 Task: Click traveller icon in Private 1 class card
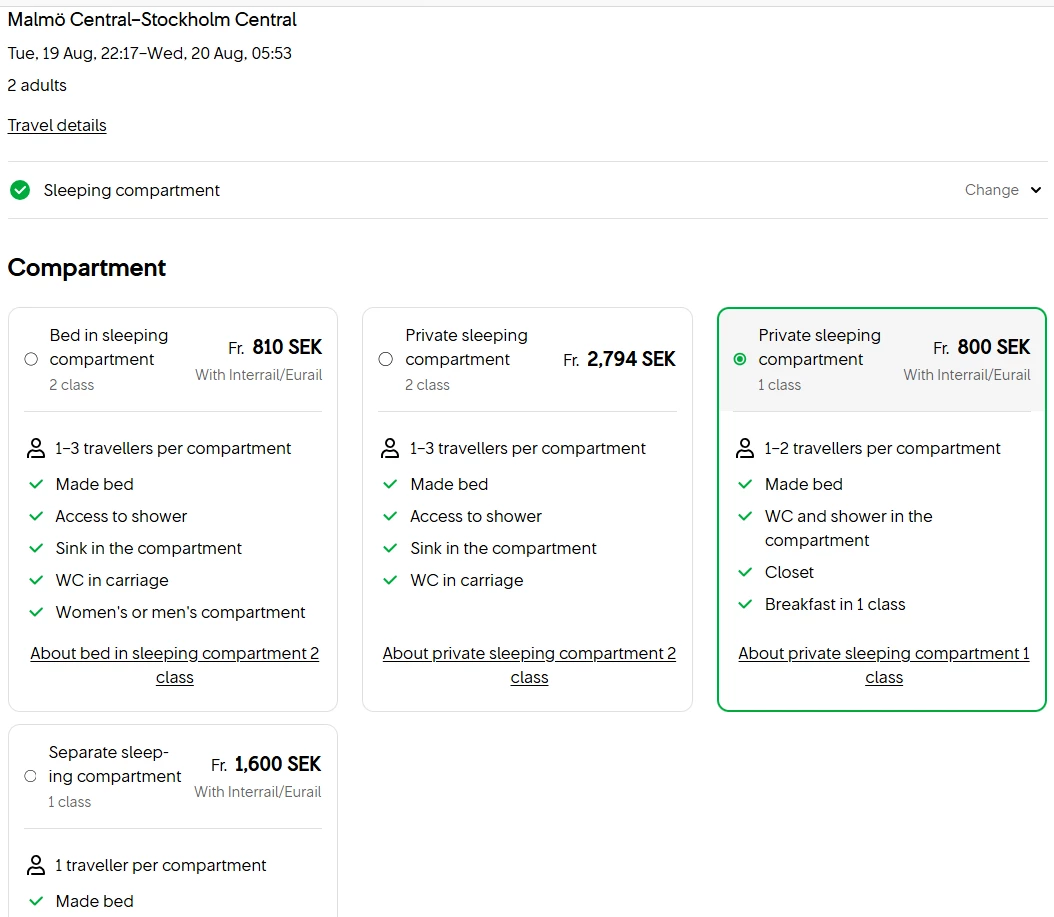[x=745, y=448]
